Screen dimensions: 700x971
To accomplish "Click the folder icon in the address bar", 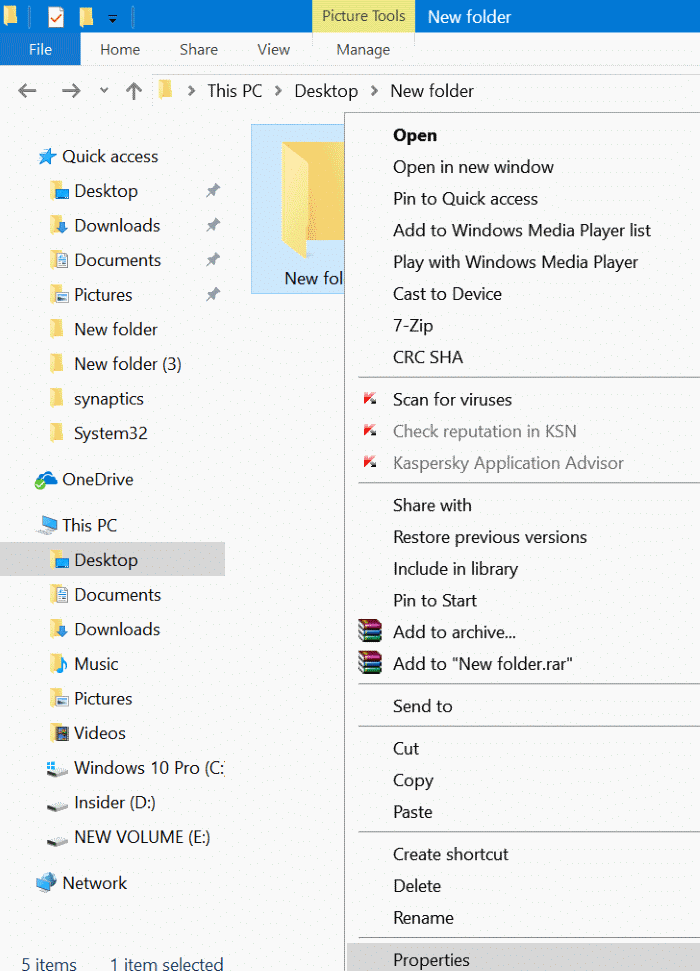I will point(165,90).
